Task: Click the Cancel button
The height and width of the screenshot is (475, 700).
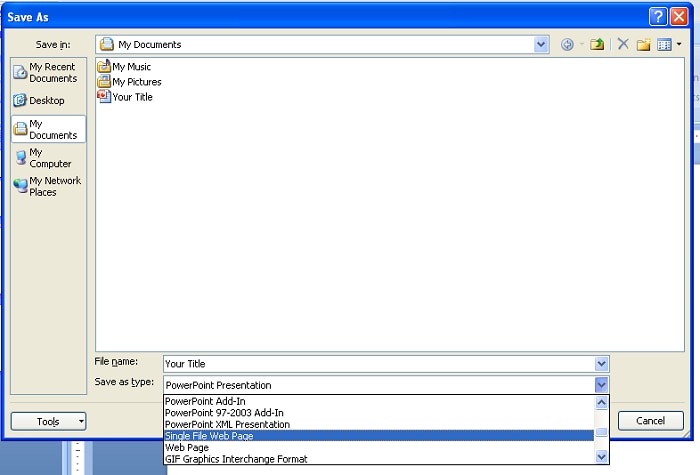Action: pyautogui.click(x=650, y=421)
